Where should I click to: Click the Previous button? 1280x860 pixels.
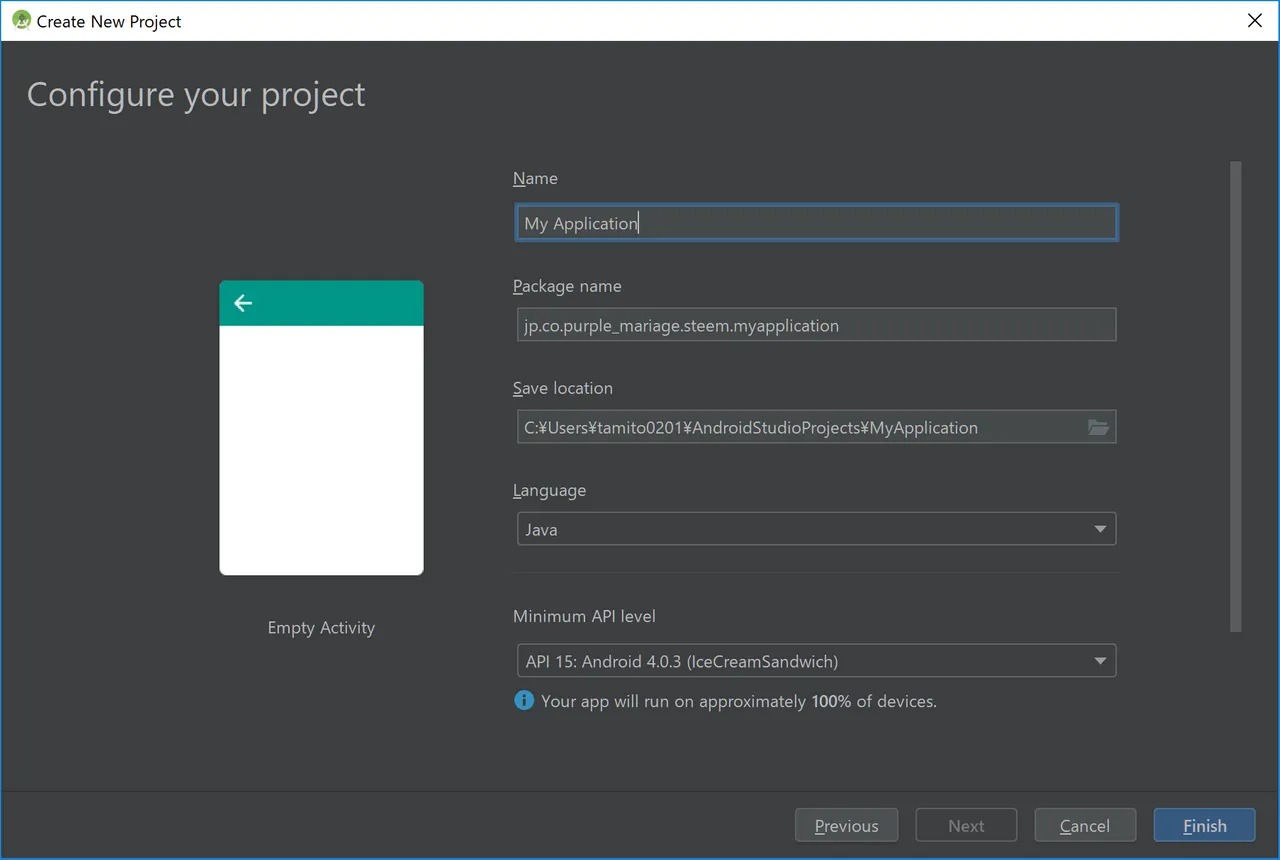[x=846, y=826]
